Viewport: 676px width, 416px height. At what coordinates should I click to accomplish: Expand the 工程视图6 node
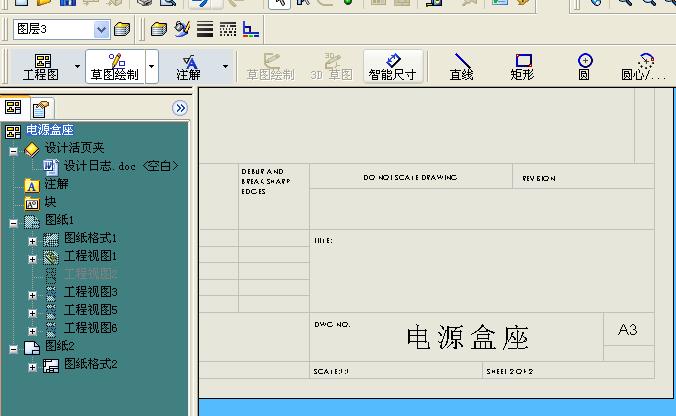tap(32, 331)
